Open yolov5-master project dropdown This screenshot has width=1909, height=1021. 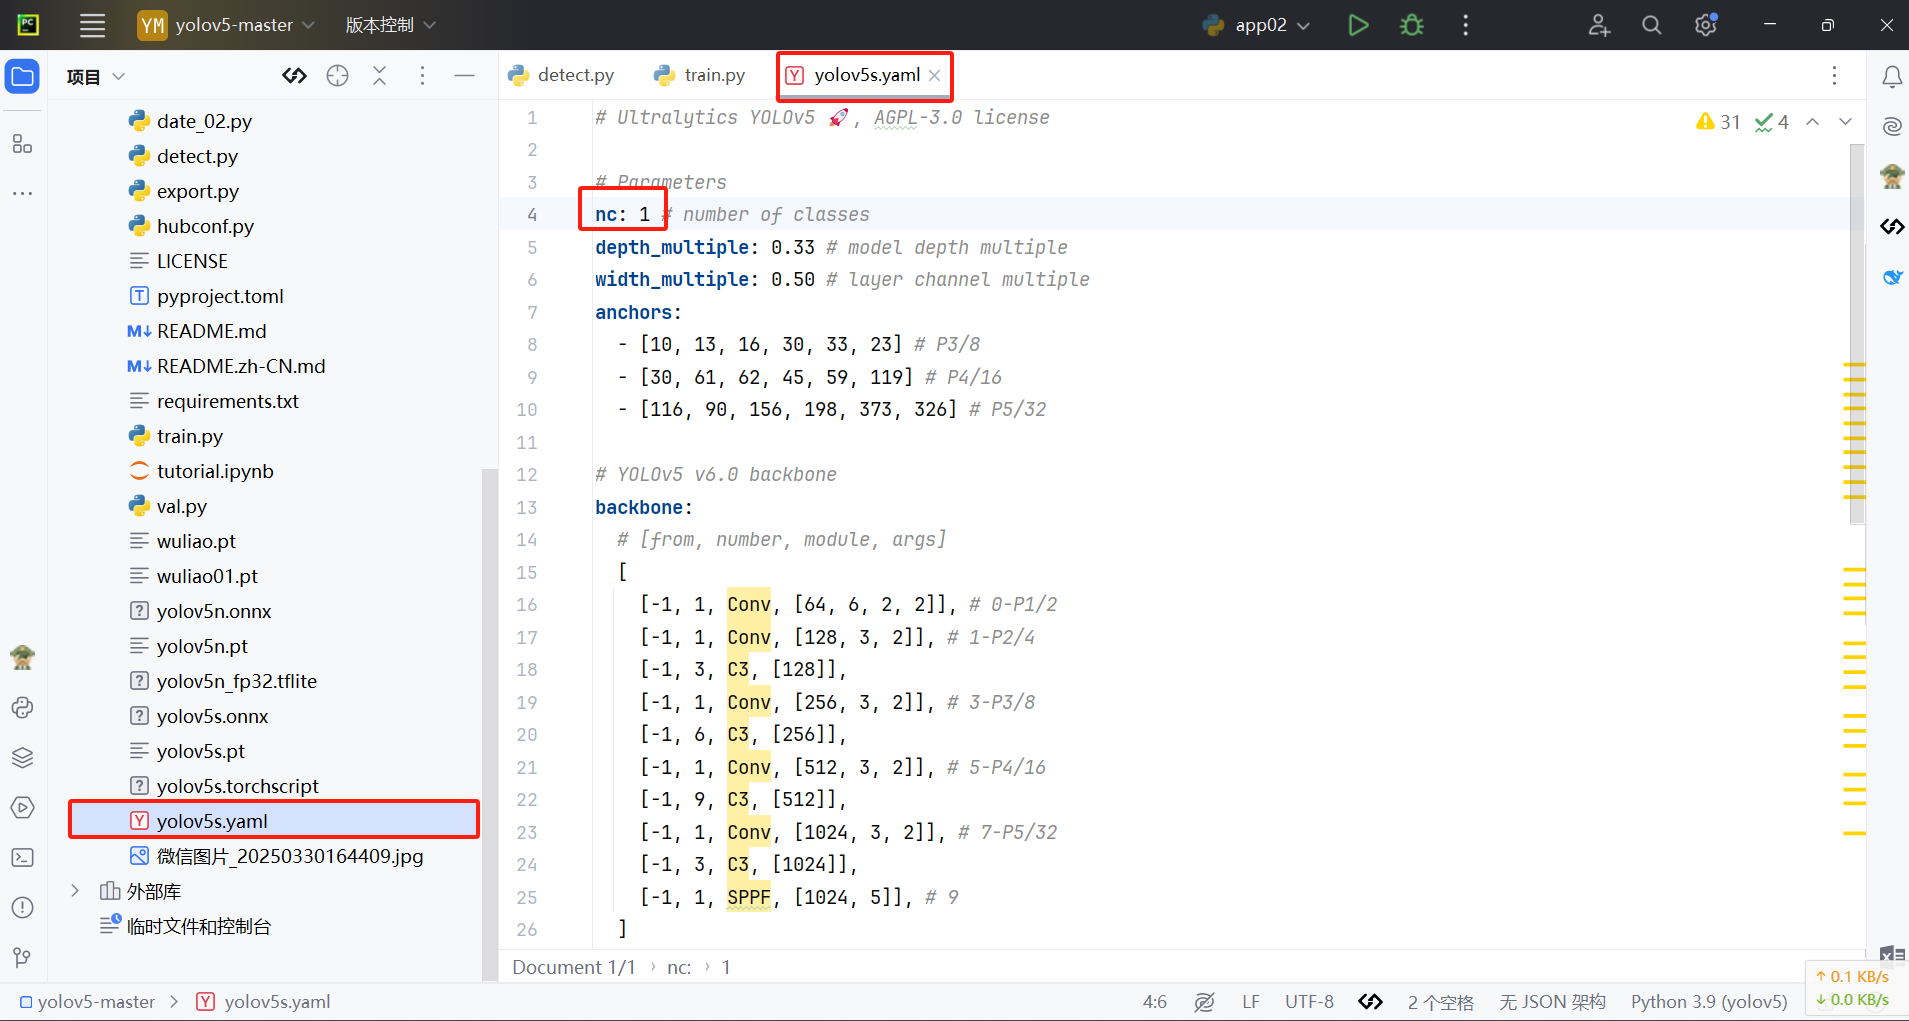[x=226, y=25]
